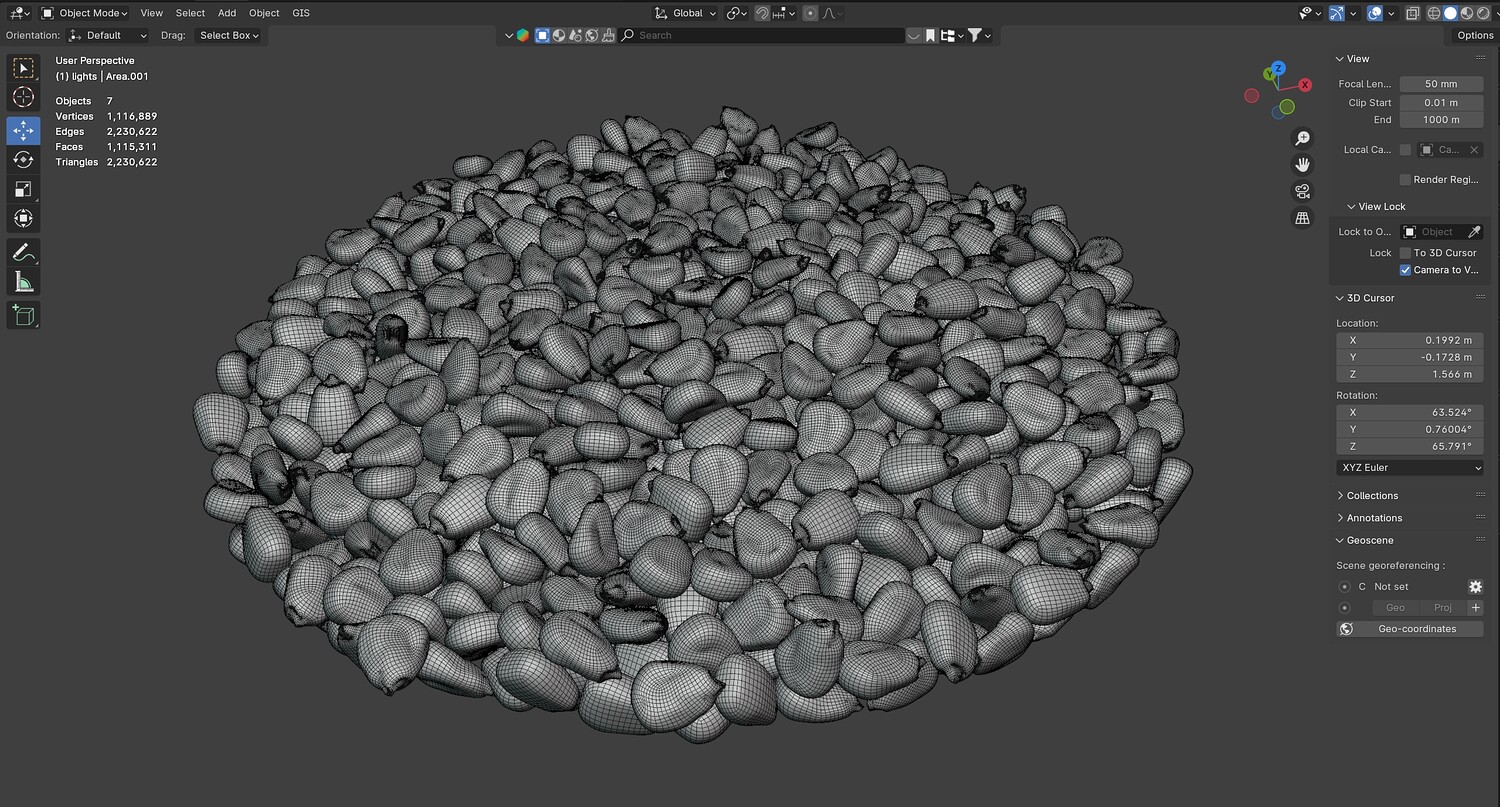Click the Add Cube tool
This screenshot has height=807, width=1500.
[x=23, y=316]
